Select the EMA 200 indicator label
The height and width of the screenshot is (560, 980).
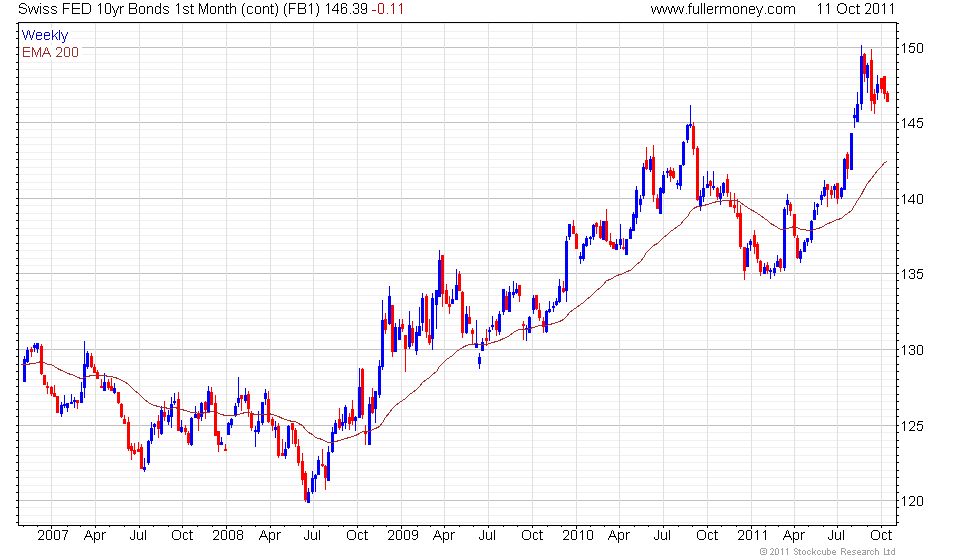pos(50,52)
